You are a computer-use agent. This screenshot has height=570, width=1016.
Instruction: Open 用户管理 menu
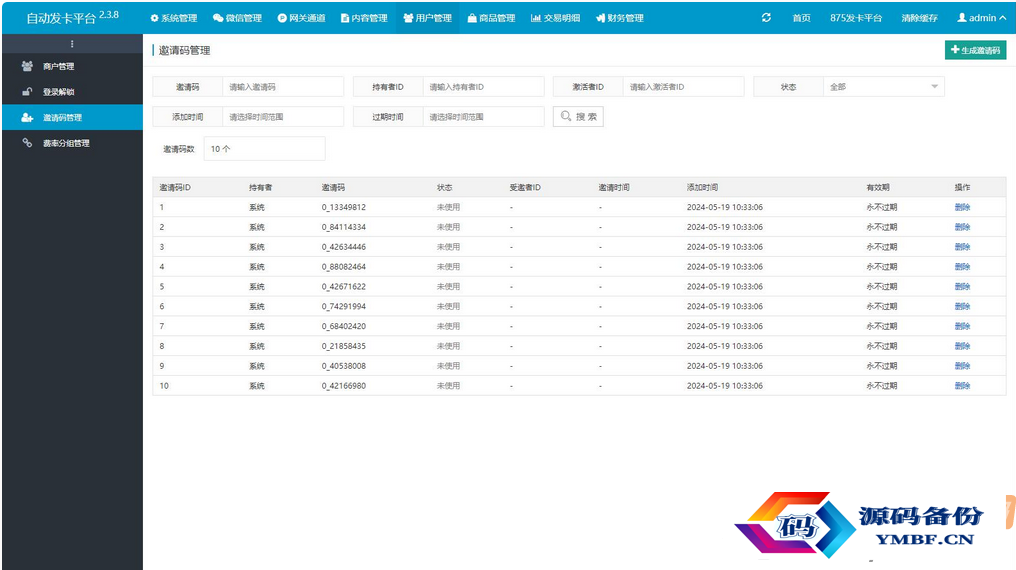click(428, 18)
